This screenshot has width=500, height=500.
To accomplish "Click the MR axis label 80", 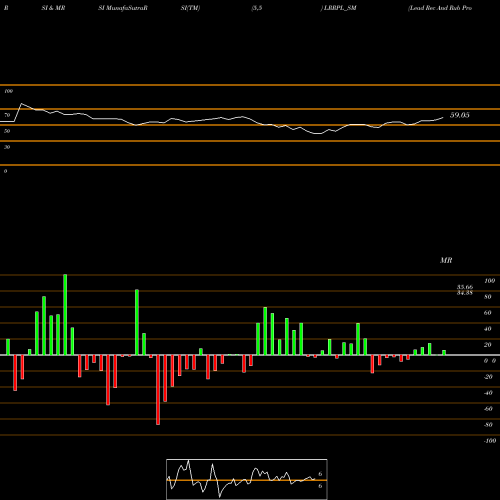I will tap(488, 297).
